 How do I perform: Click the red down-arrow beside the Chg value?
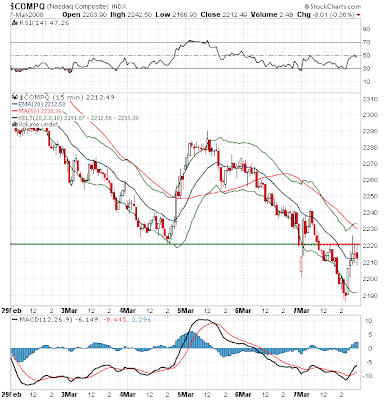click(358, 15)
